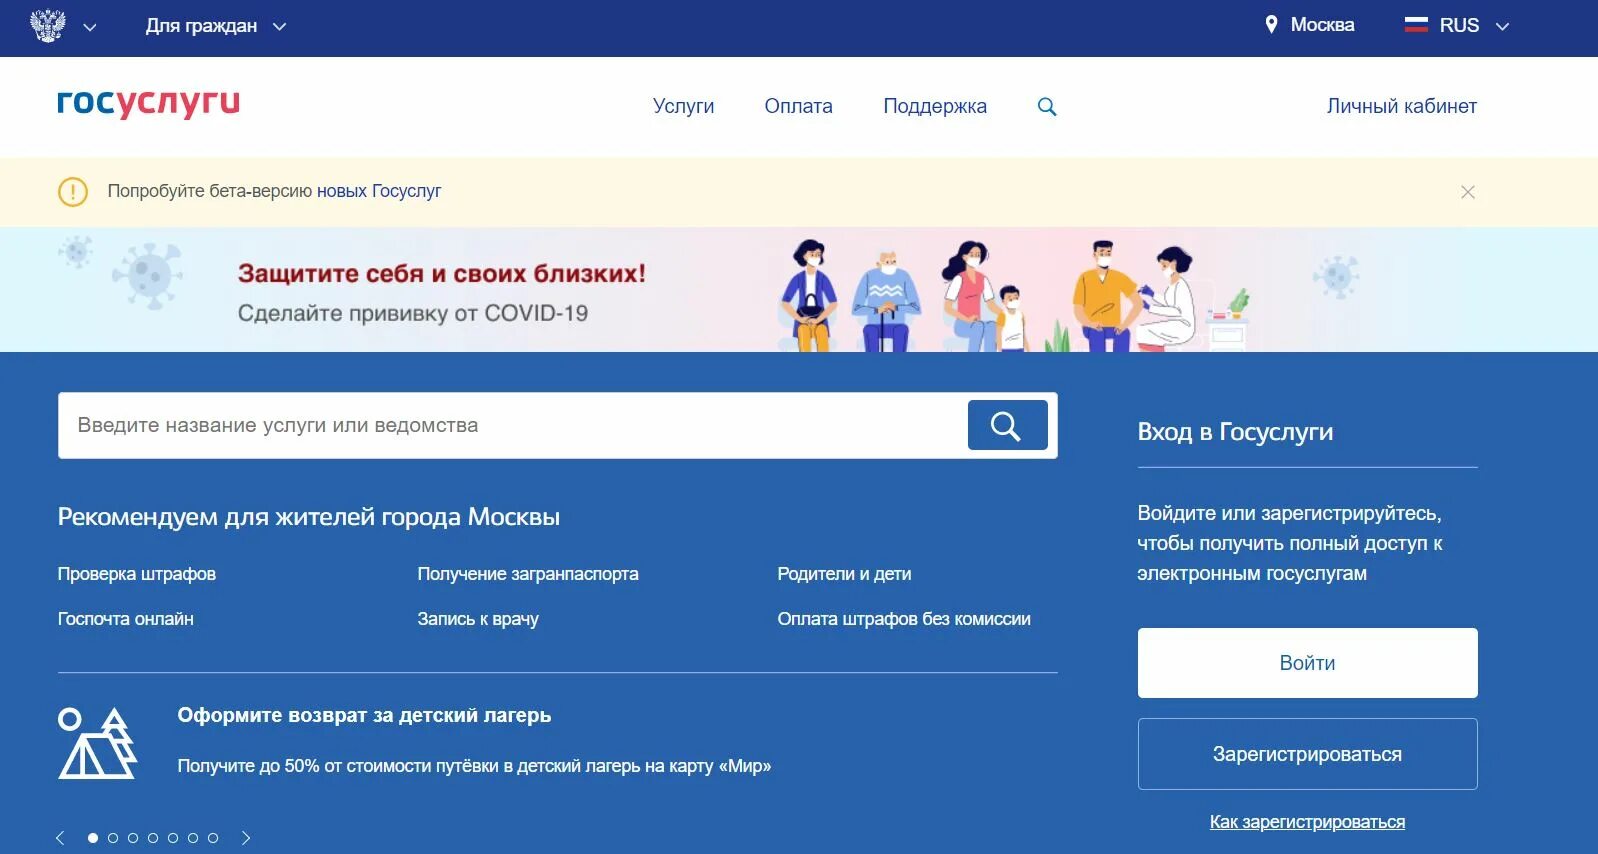The image size is (1598, 854).
Task: Go to previous carousel slide arrow
Action: click(x=60, y=838)
